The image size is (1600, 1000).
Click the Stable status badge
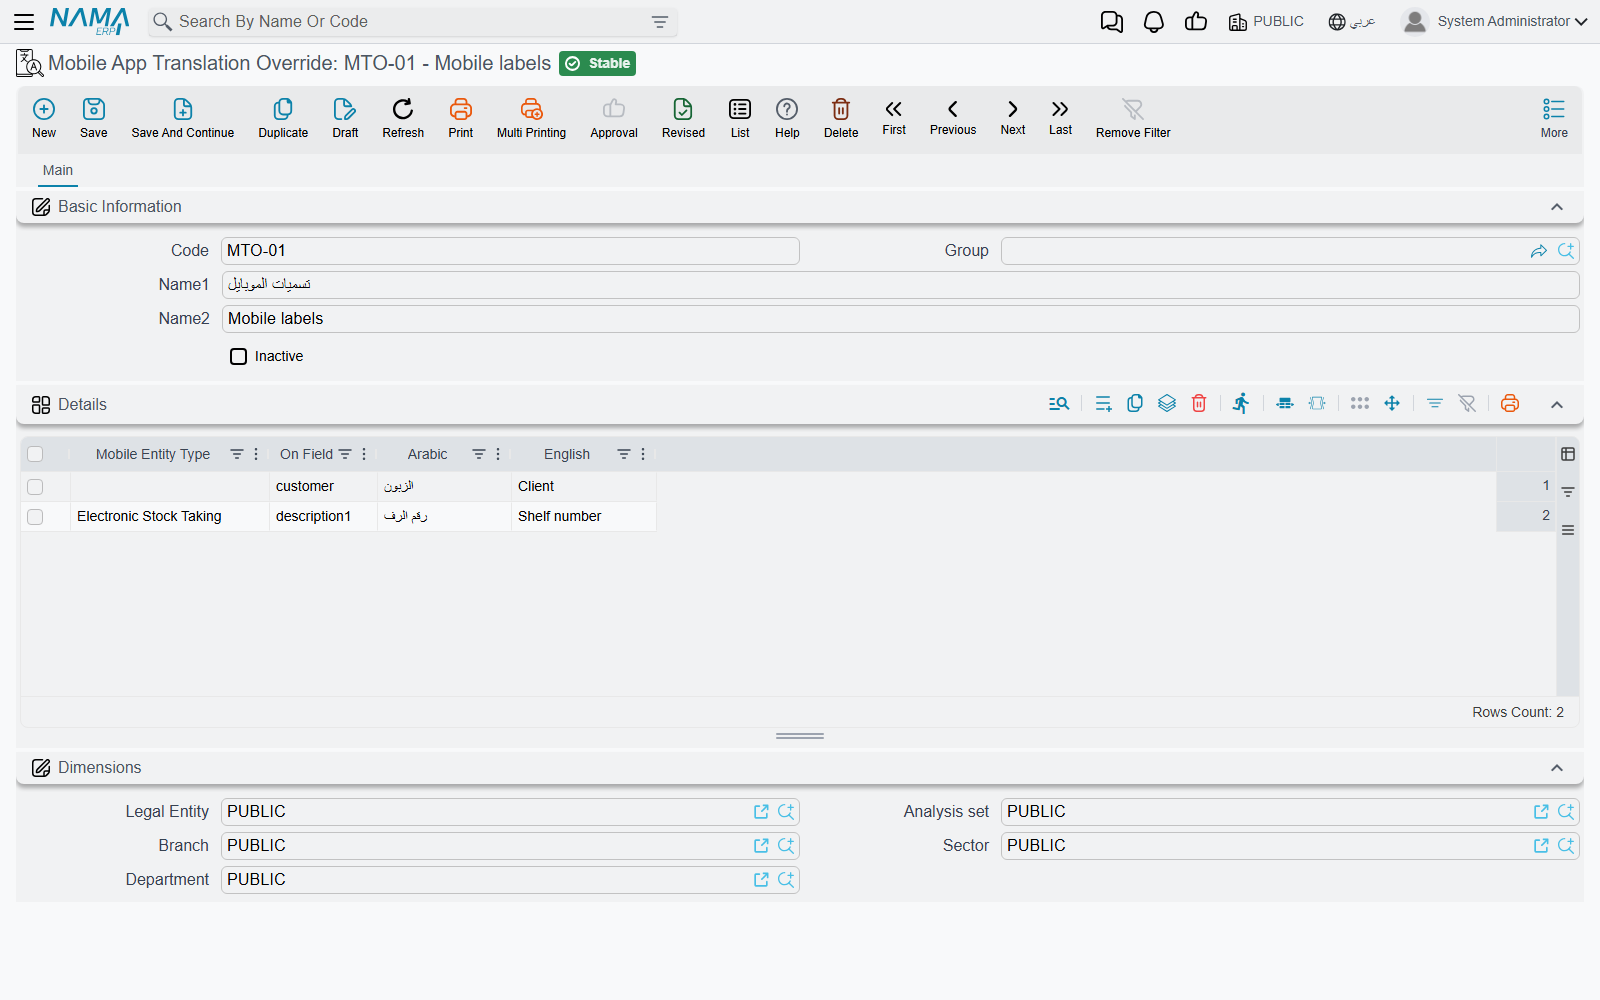click(x=598, y=64)
